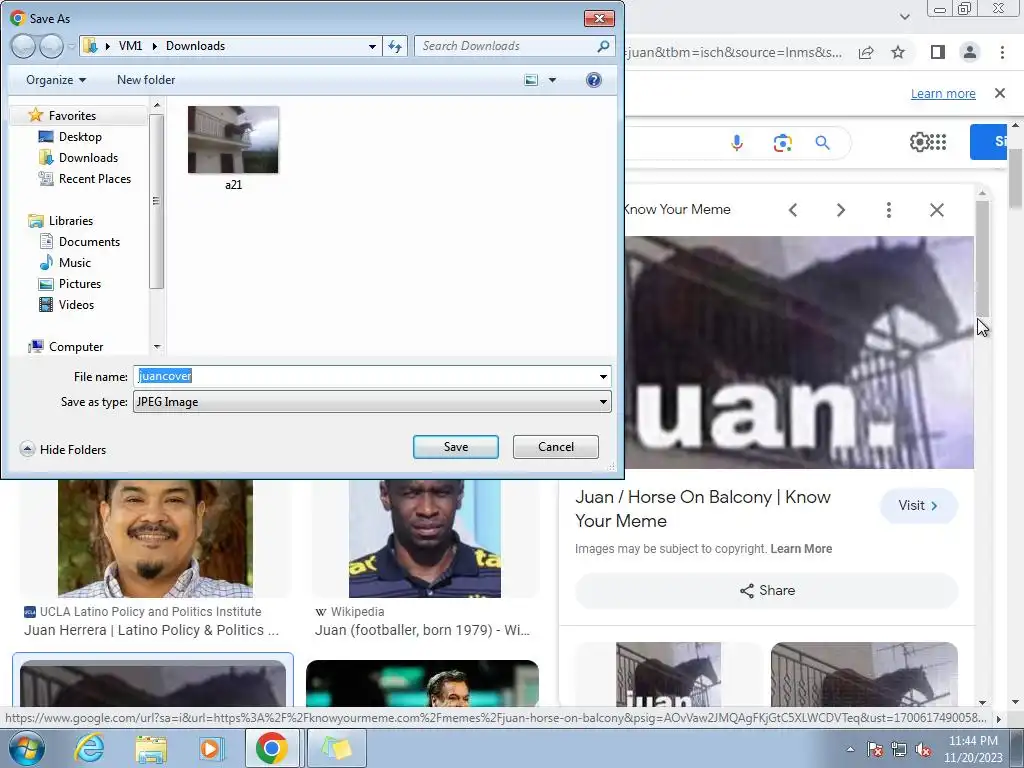Click the File name input field

[x=364, y=376]
